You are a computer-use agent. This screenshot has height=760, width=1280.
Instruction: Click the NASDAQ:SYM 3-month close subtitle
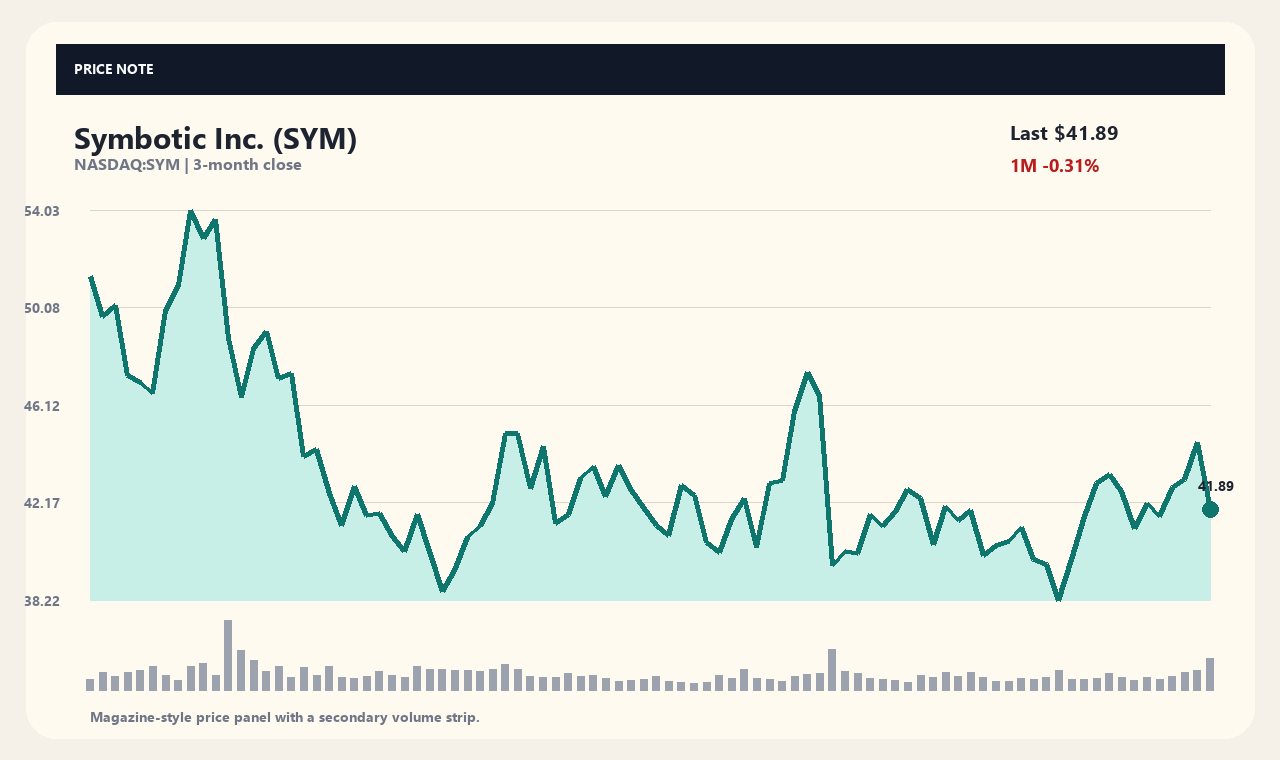point(188,165)
